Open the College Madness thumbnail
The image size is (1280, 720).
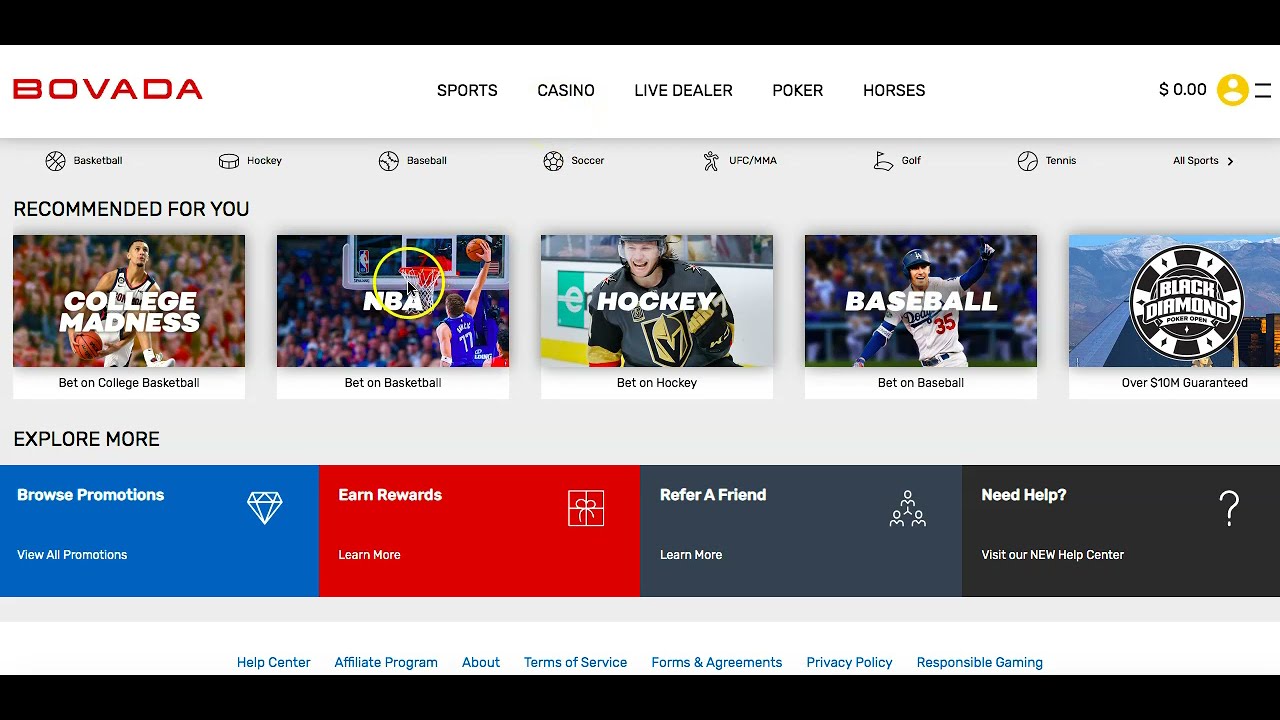pyautogui.click(x=129, y=301)
